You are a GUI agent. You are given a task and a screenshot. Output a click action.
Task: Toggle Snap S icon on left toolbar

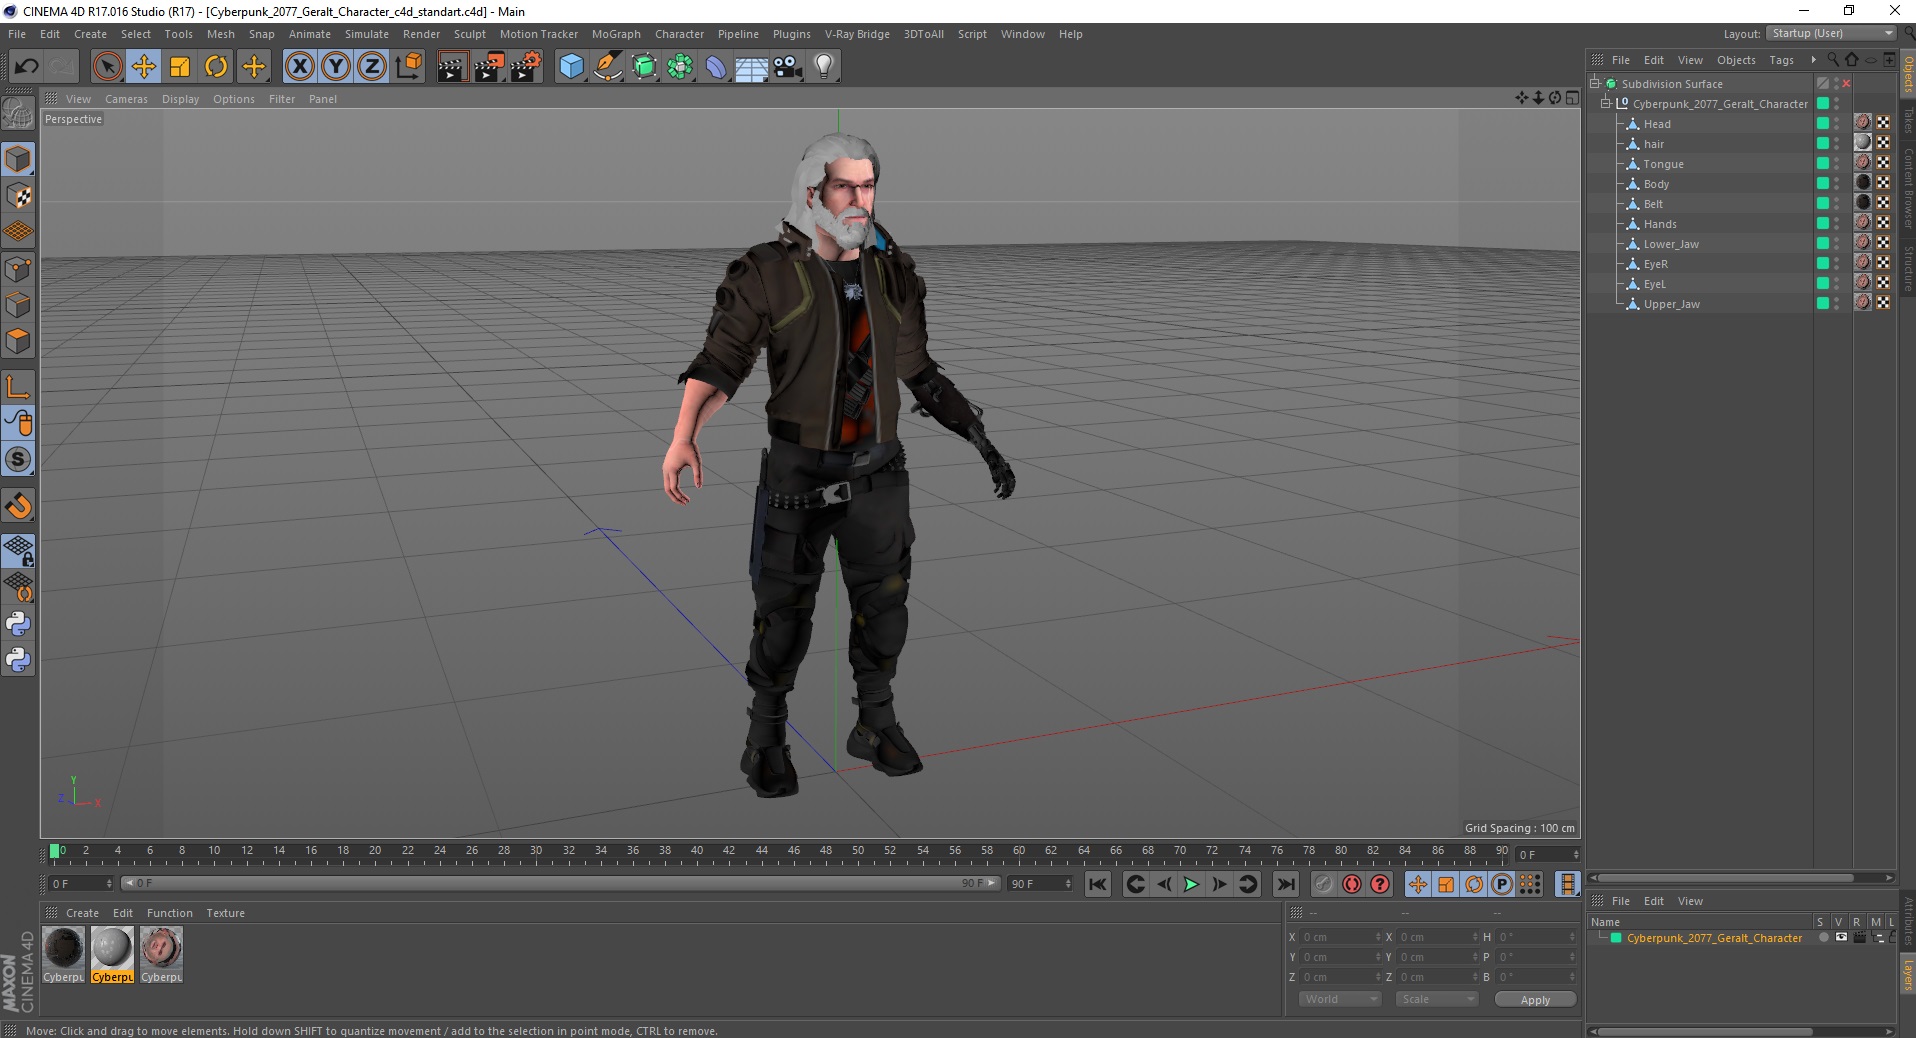click(x=18, y=460)
